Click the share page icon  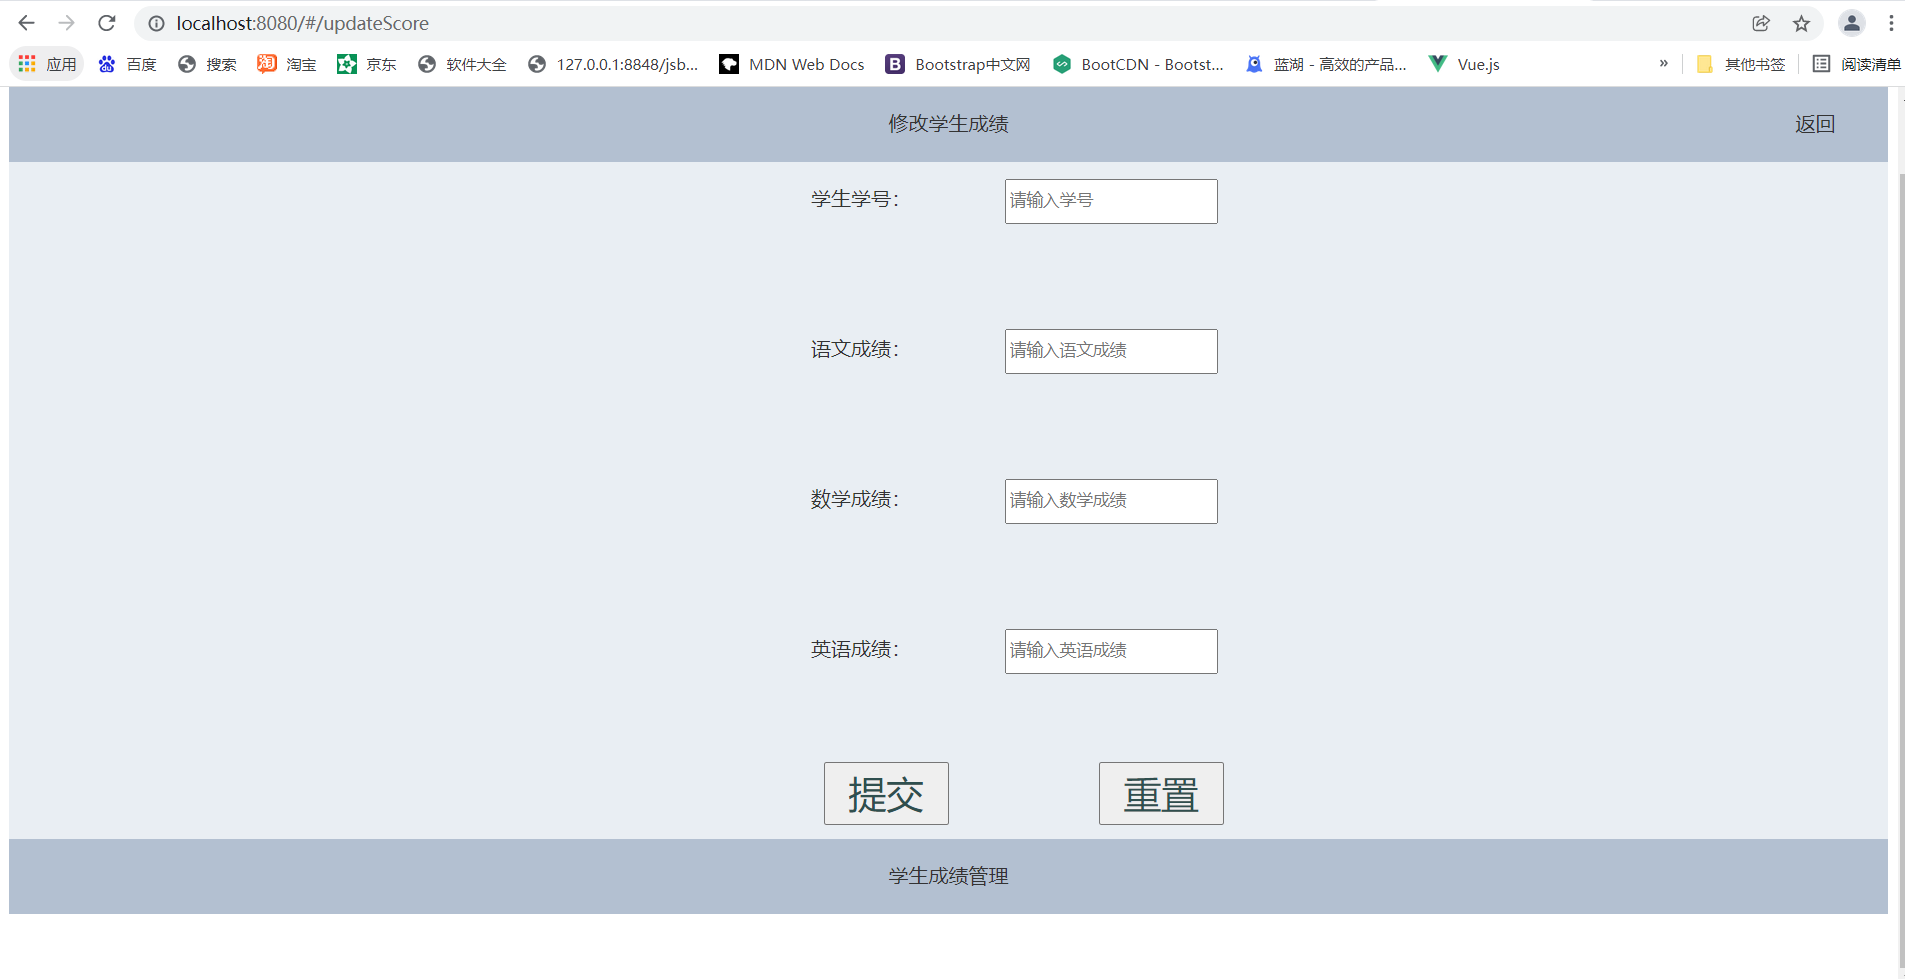pyautogui.click(x=1761, y=23)
